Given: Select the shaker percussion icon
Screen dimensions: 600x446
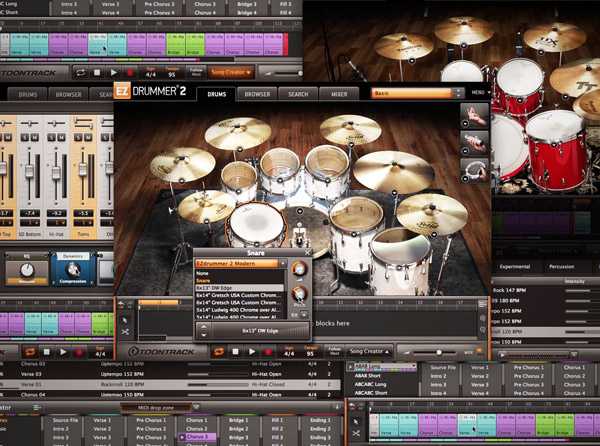Looking at the screenshot, I should click(474, 143).
